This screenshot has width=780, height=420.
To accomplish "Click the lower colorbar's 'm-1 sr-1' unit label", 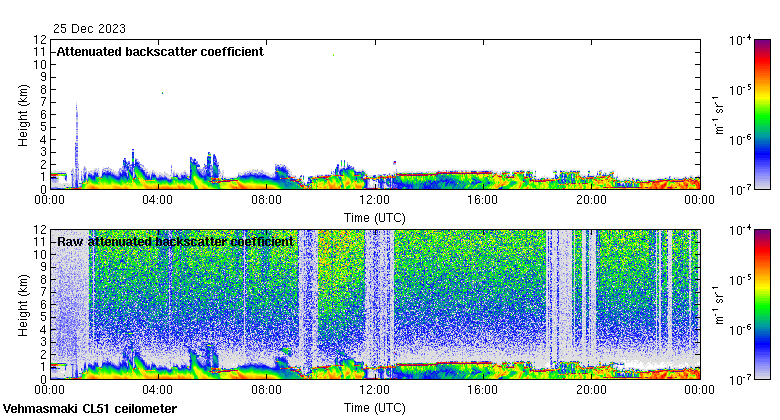I will point(718,306).
